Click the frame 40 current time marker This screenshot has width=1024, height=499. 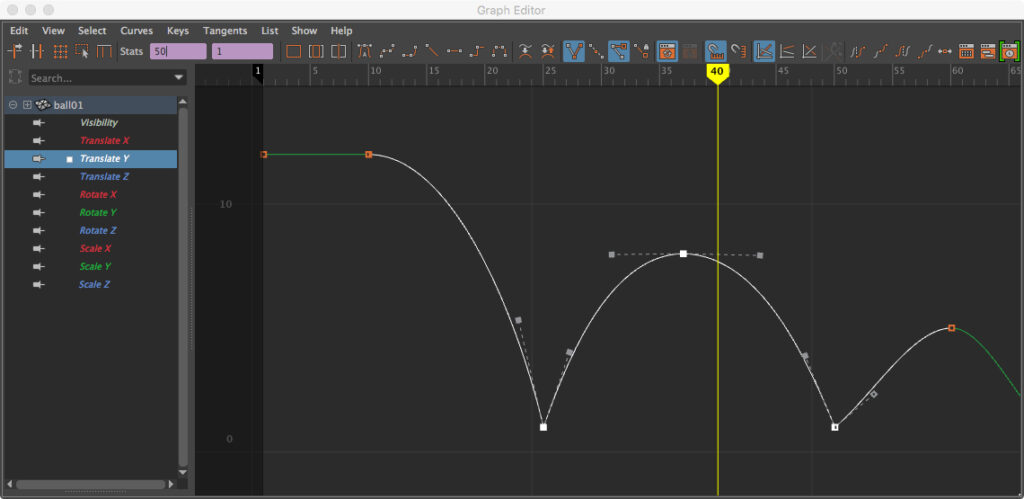tap(716, 72)
